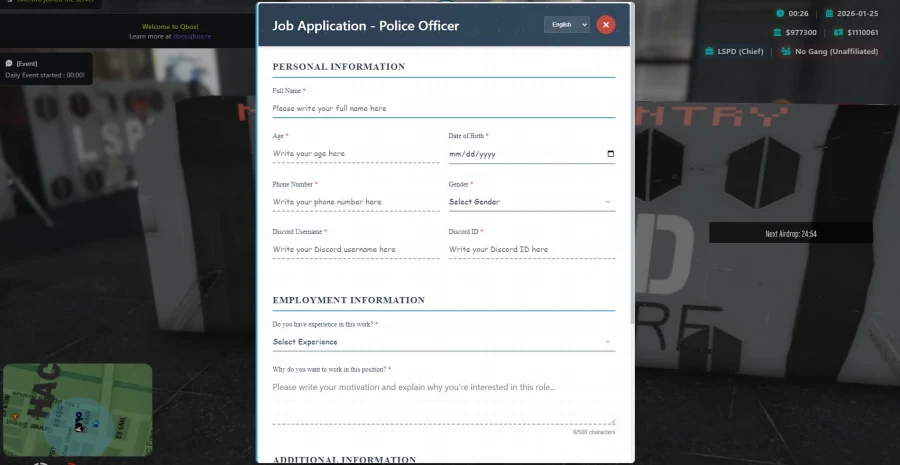Open the English language dropdown

click(567, 25)
